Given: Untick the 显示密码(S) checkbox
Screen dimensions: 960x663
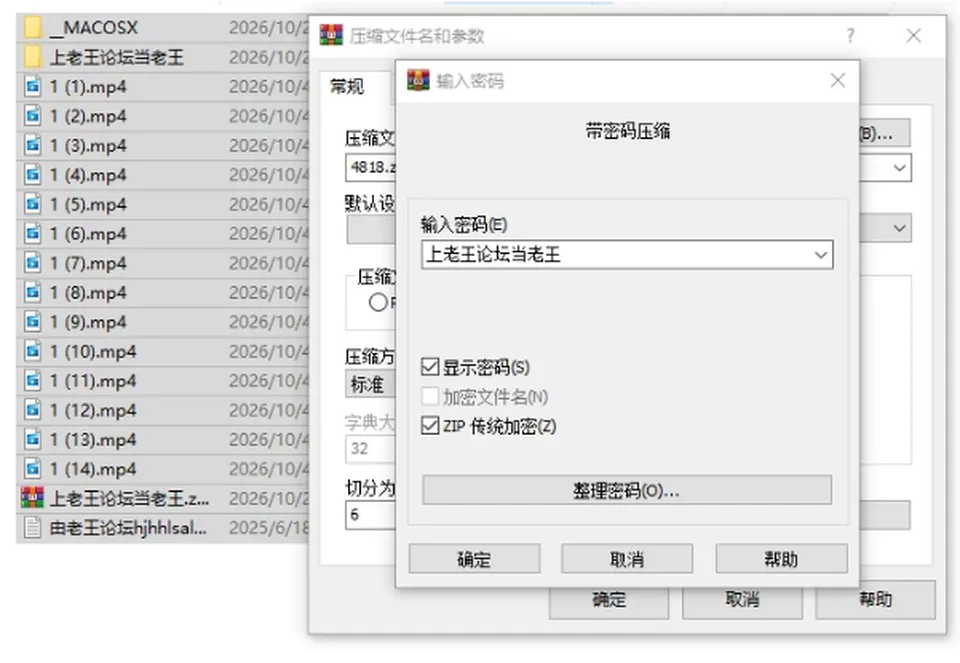Looking at the screenshot, I should point(430,367).
